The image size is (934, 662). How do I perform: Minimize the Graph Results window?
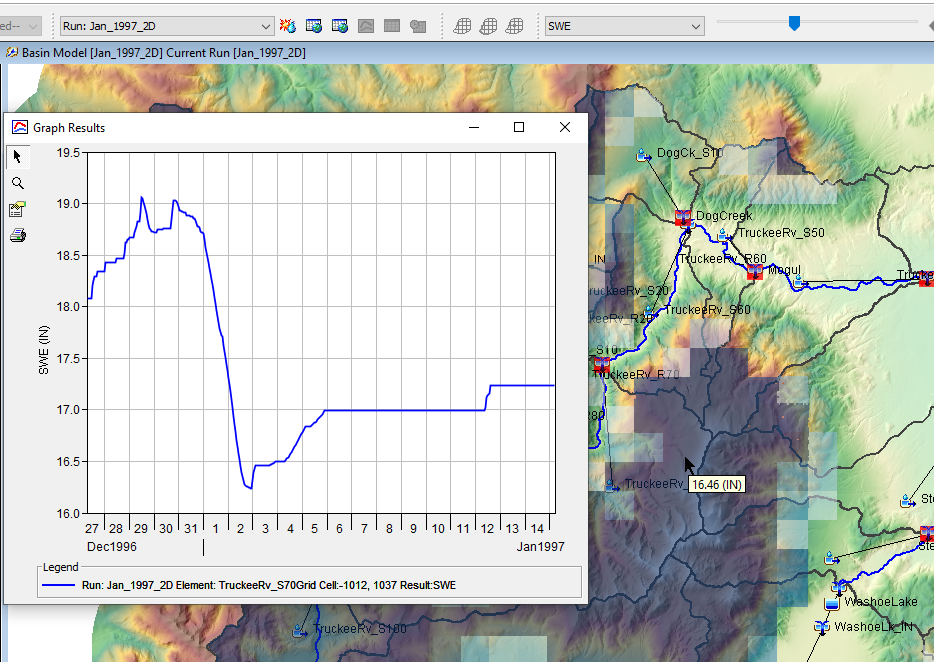point(474,127)
